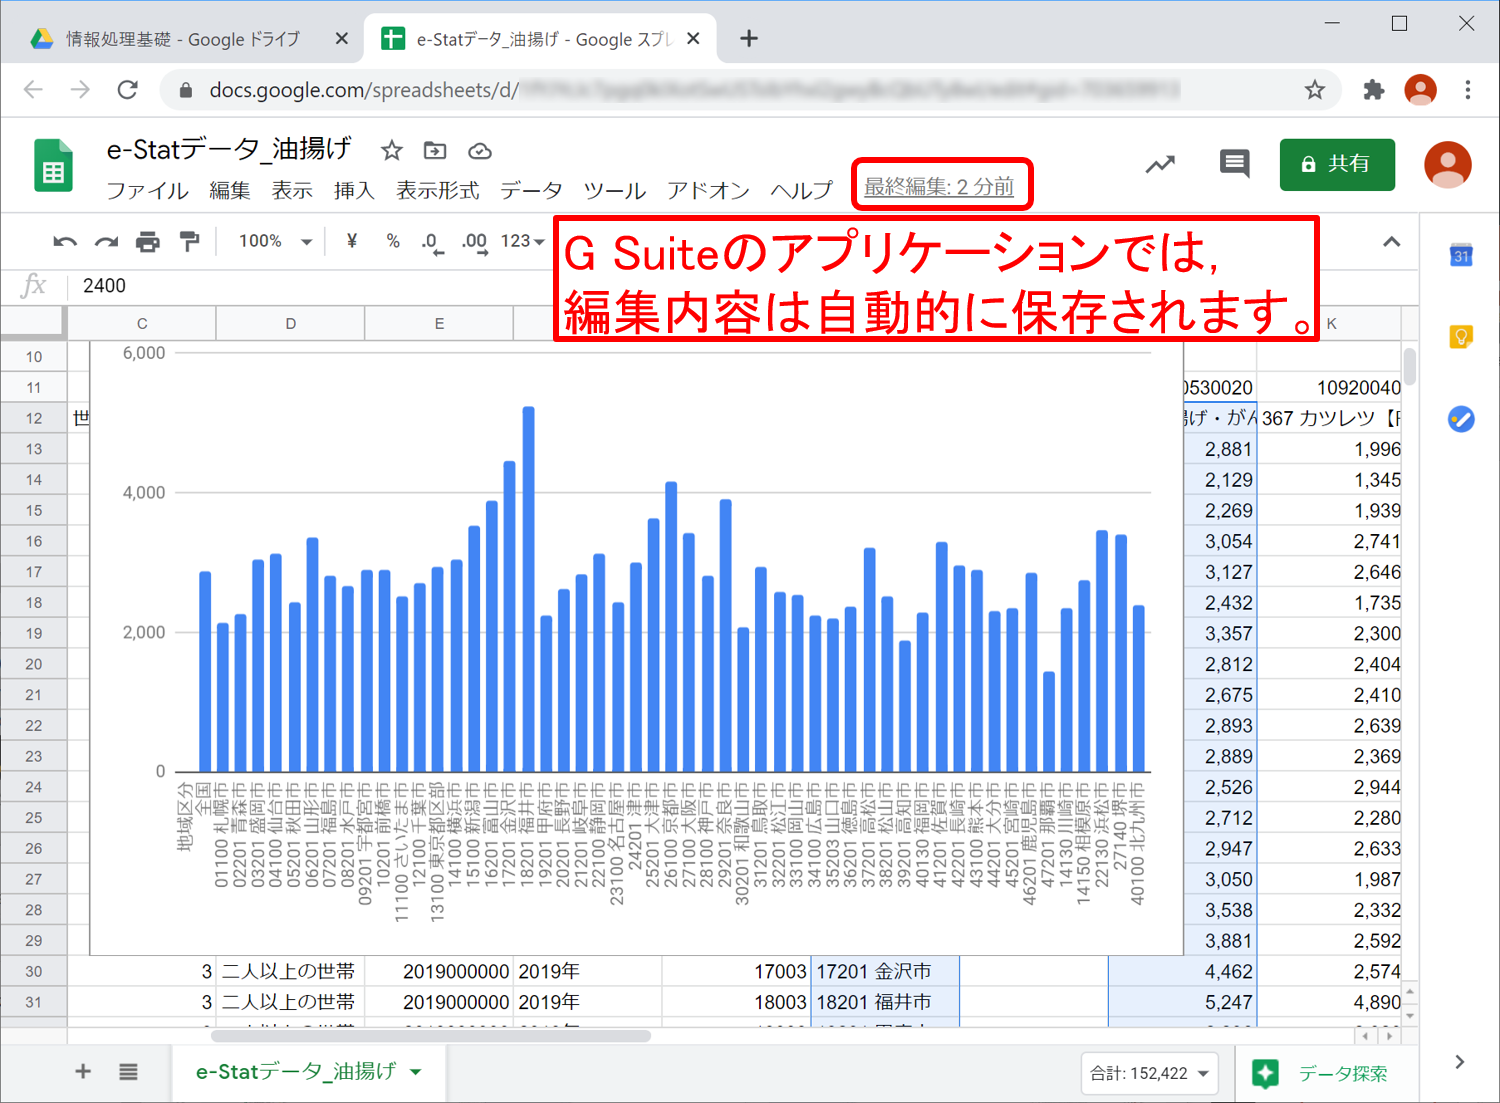Click the embedded bar chart
This screenshot has width=1500, height=1103.
point(636,648)
